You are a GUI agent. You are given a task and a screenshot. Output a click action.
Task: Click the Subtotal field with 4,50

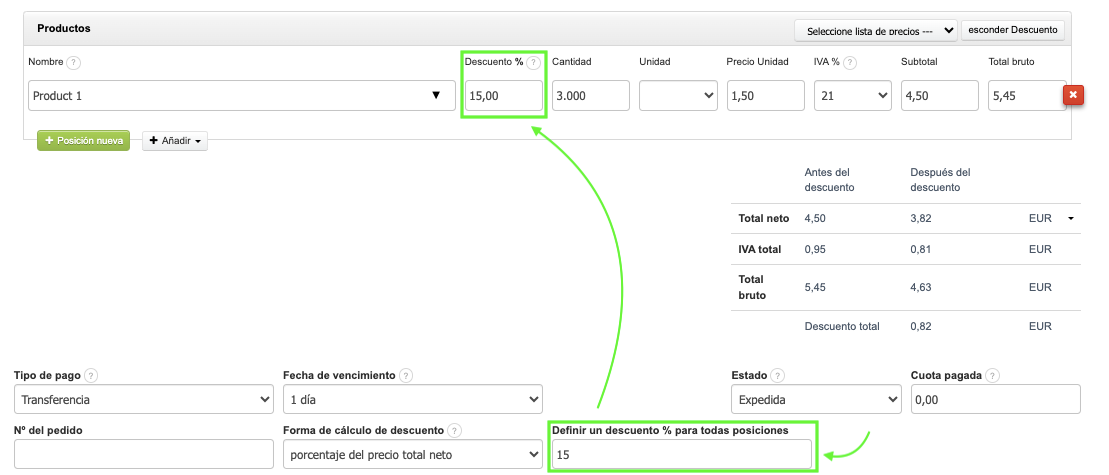click(940, 95)
